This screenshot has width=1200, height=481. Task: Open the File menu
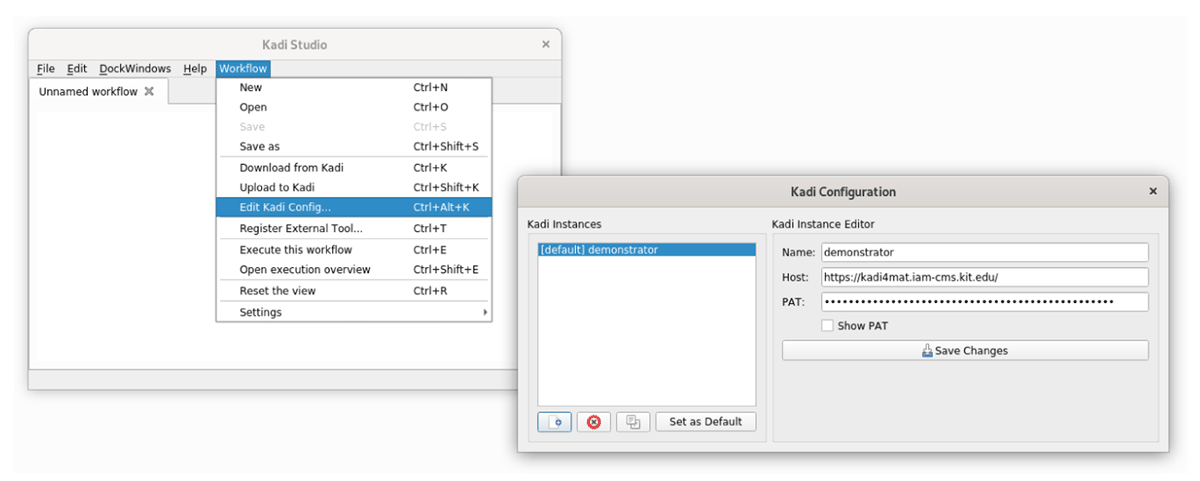[46, 69]
